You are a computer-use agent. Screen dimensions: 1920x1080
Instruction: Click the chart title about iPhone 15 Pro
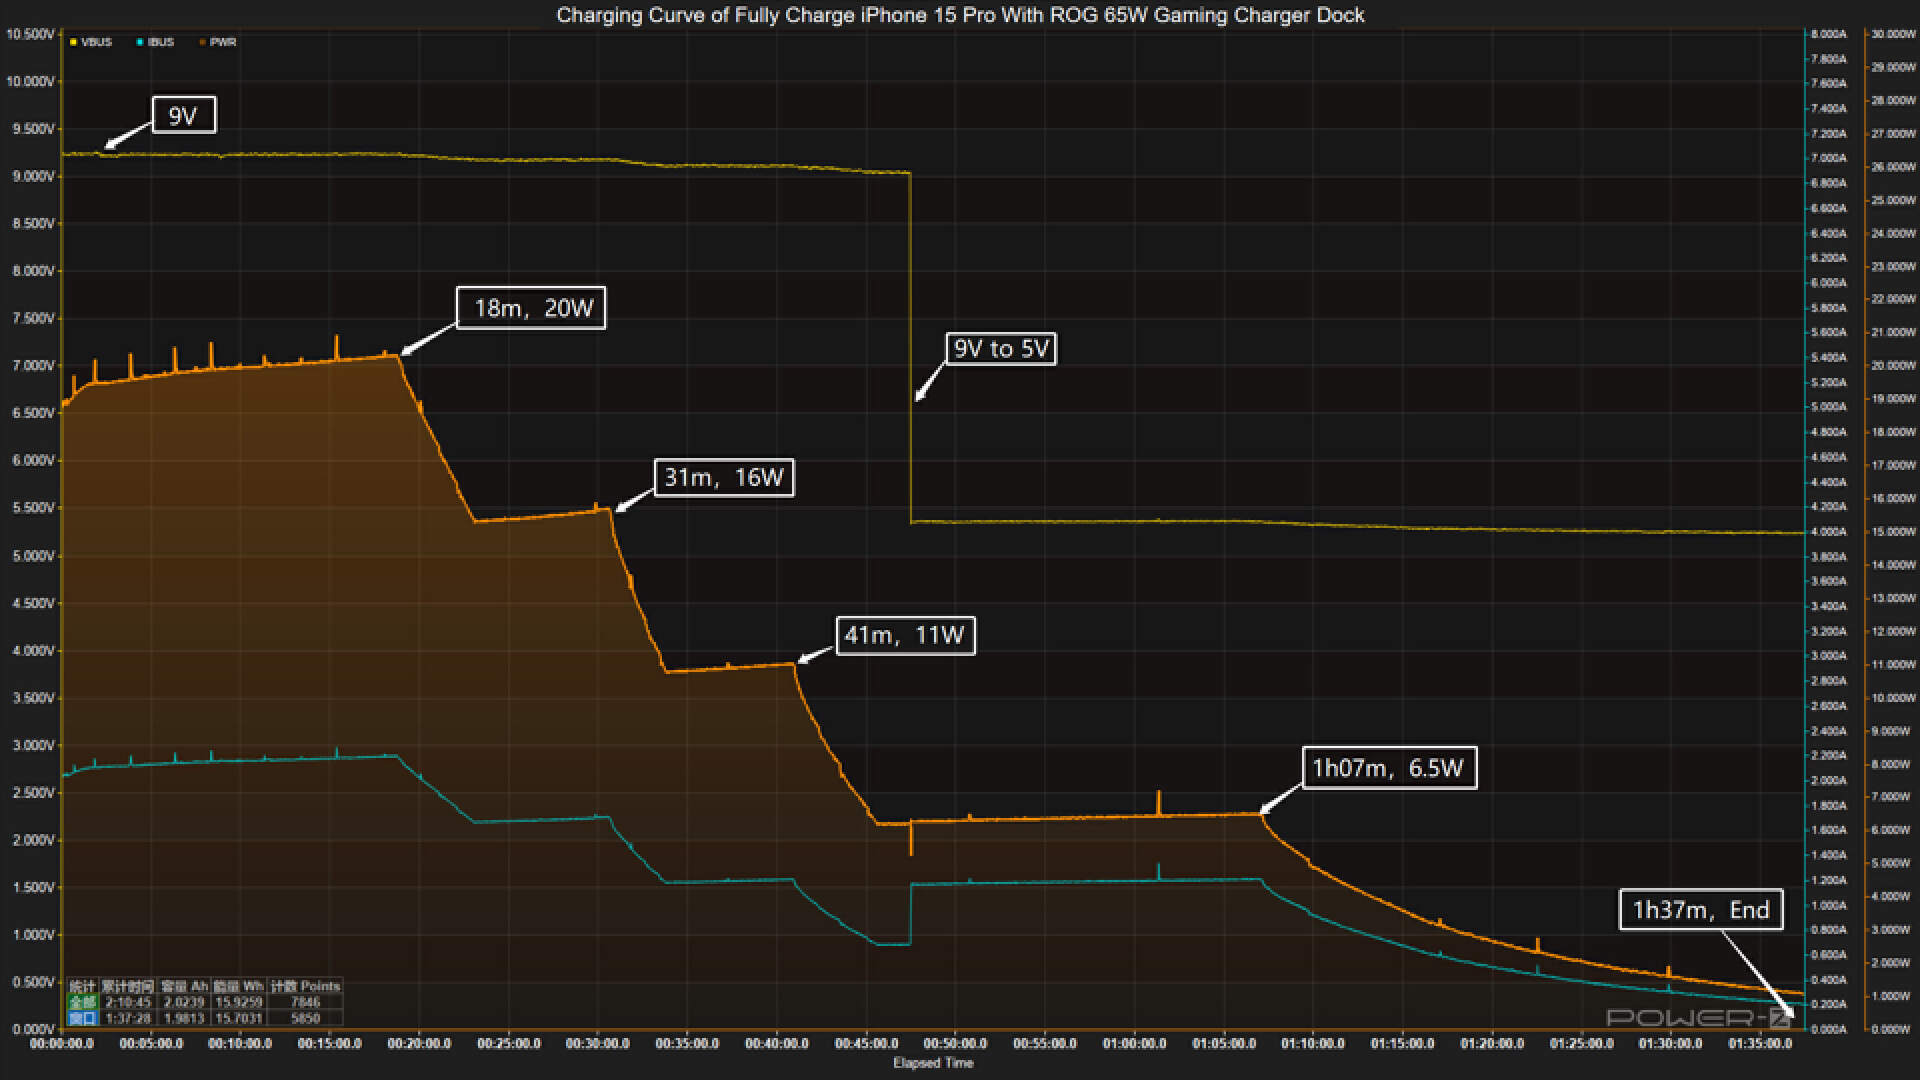(960, 15)
